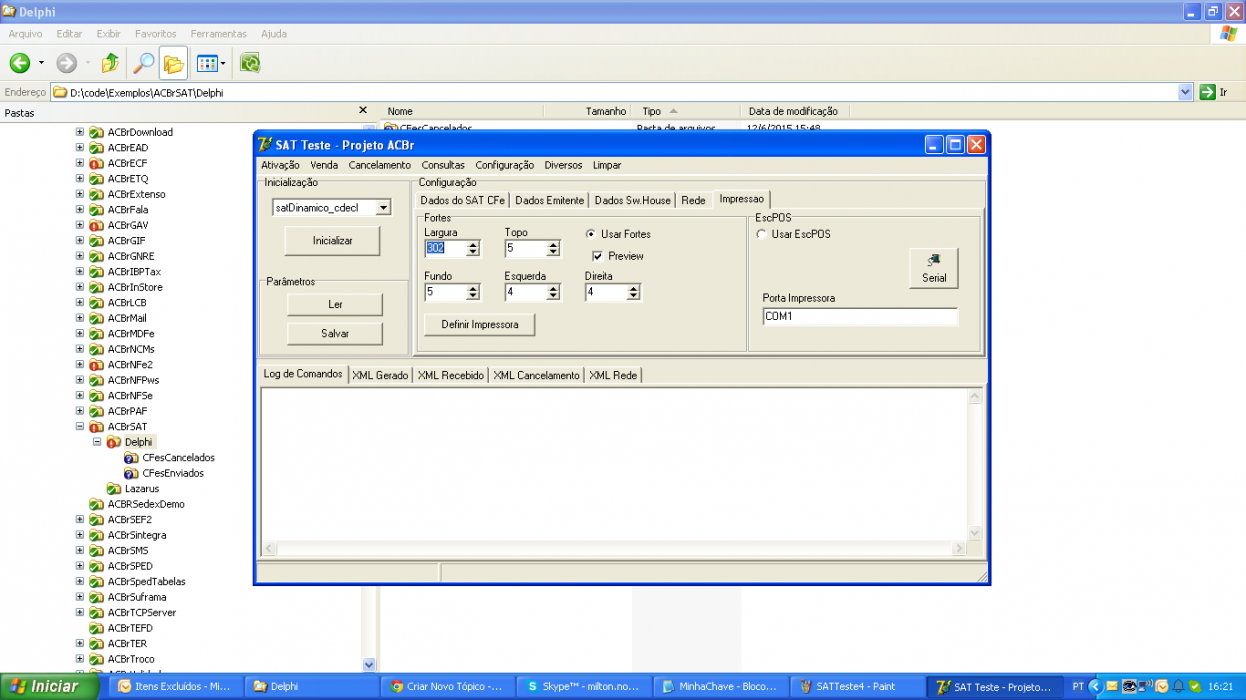Click the bell notification tray icon

coord(1177,687)
